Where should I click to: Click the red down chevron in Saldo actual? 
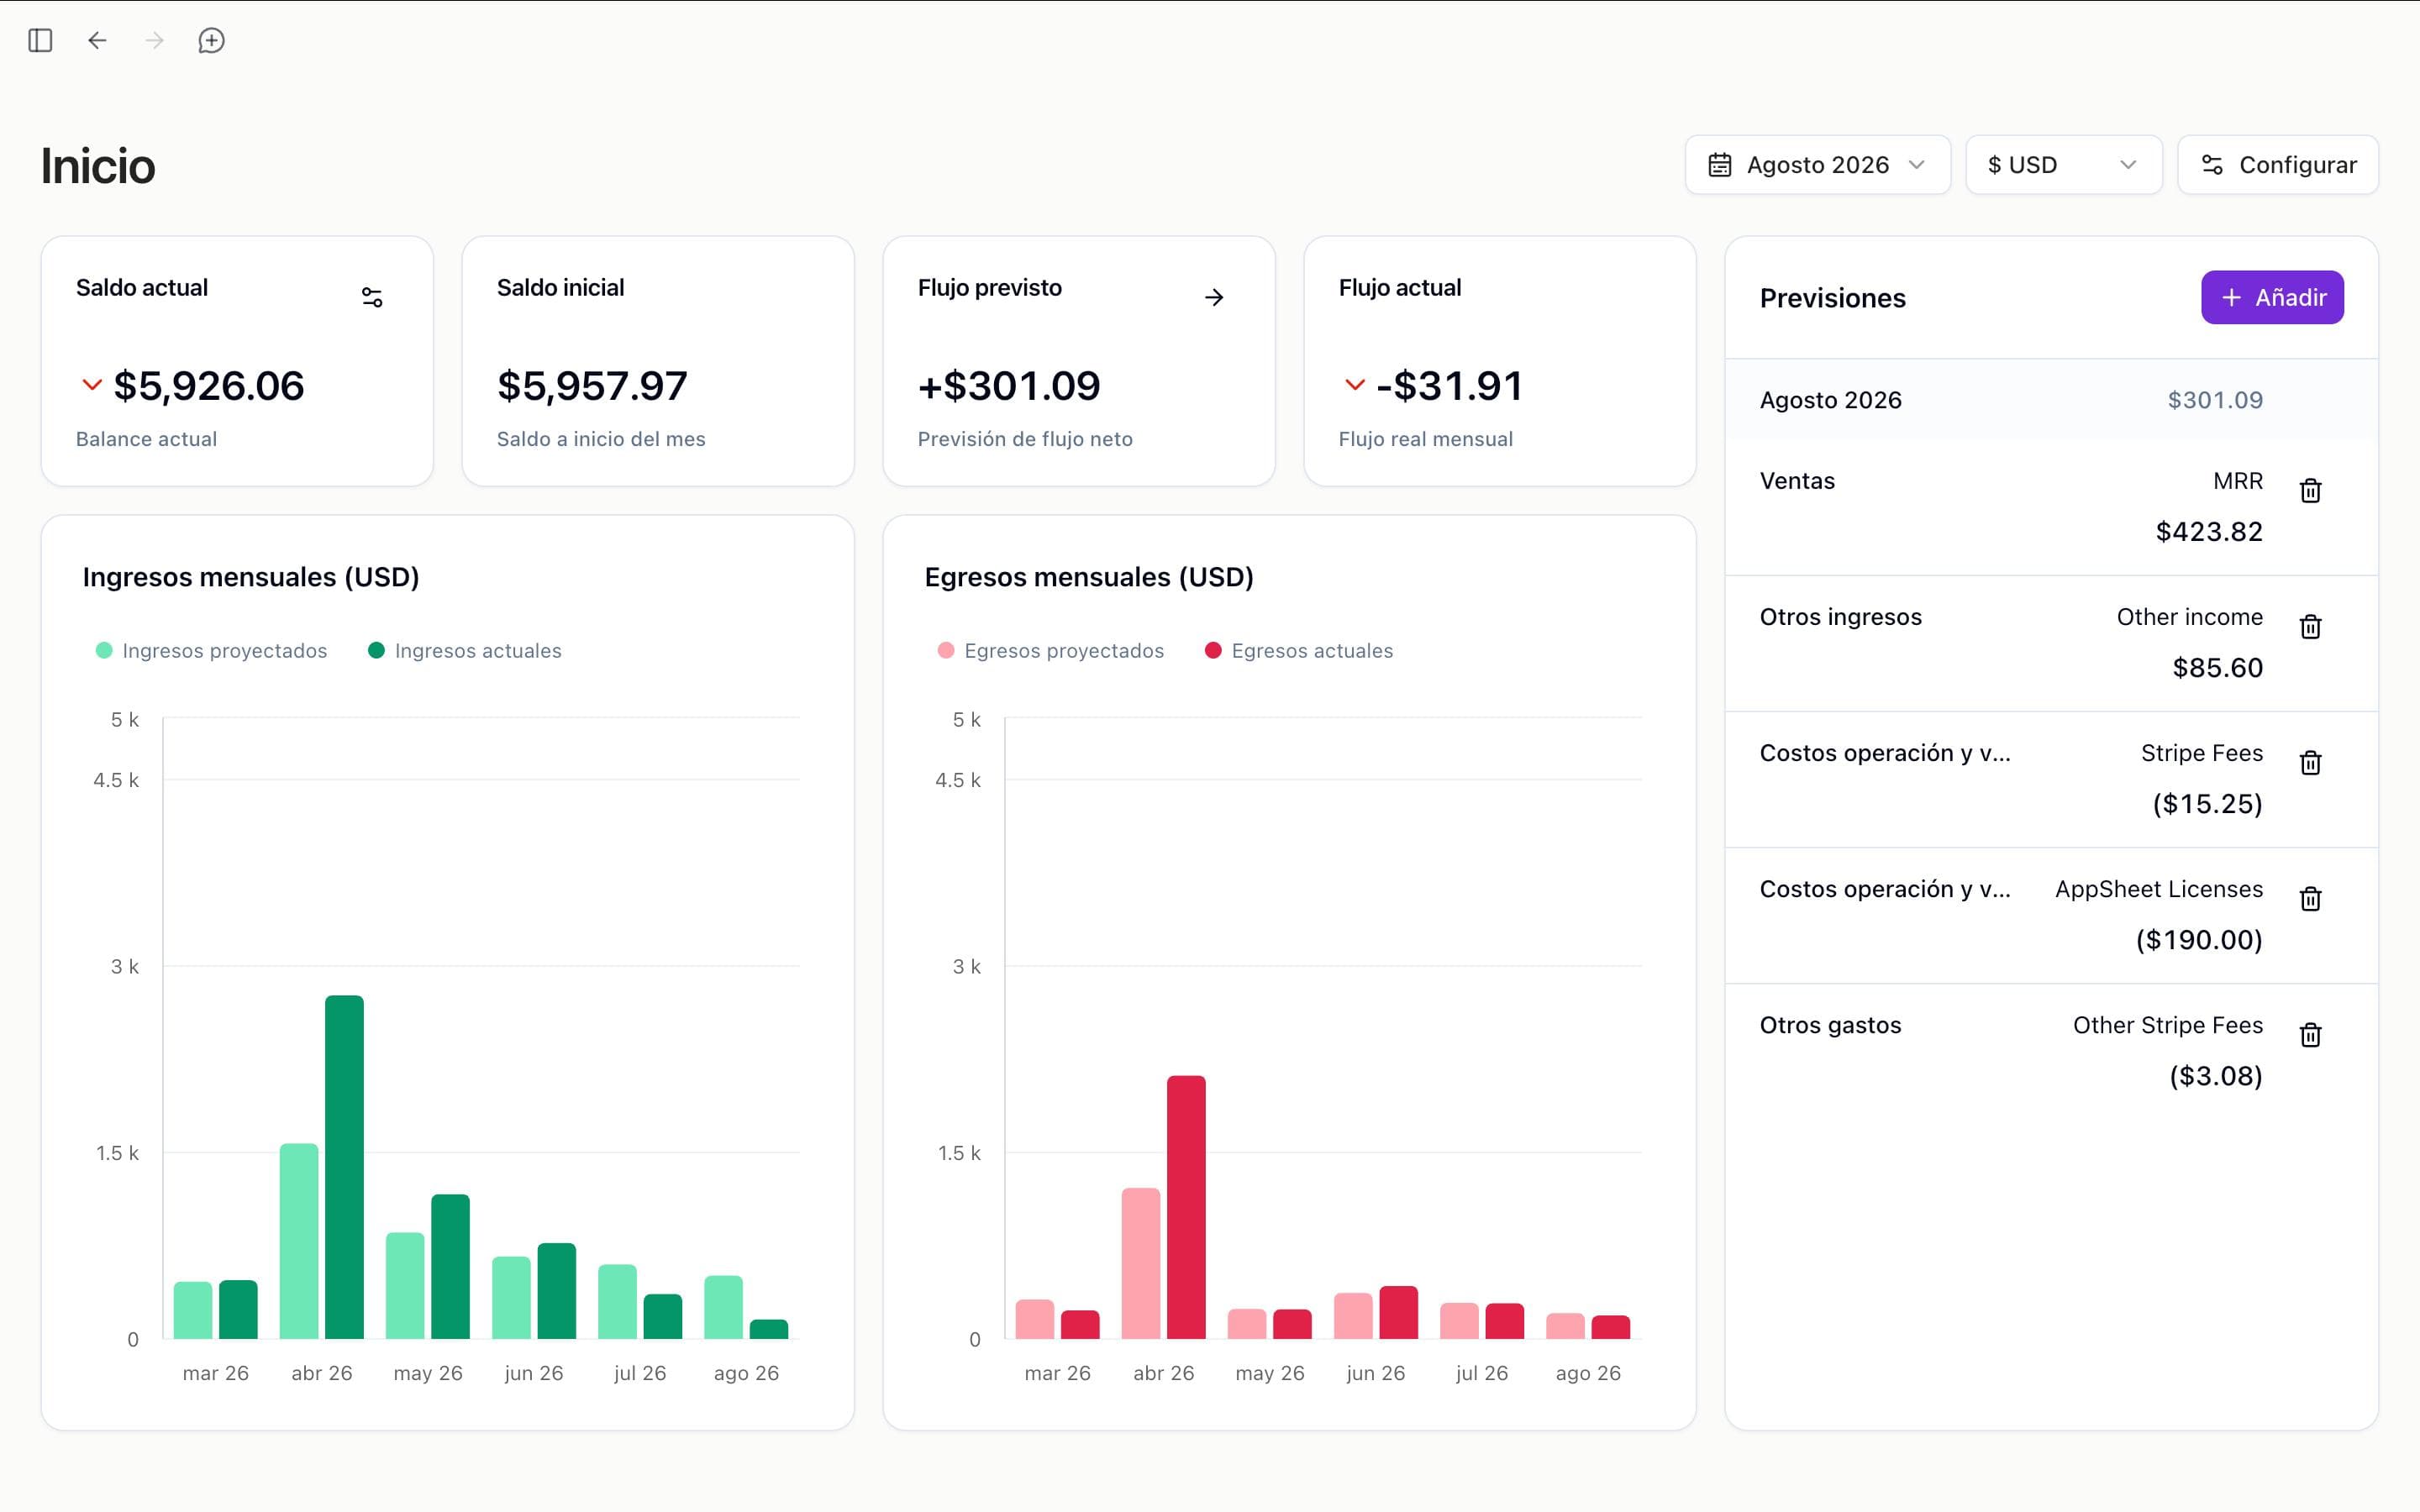pos(92,385)
